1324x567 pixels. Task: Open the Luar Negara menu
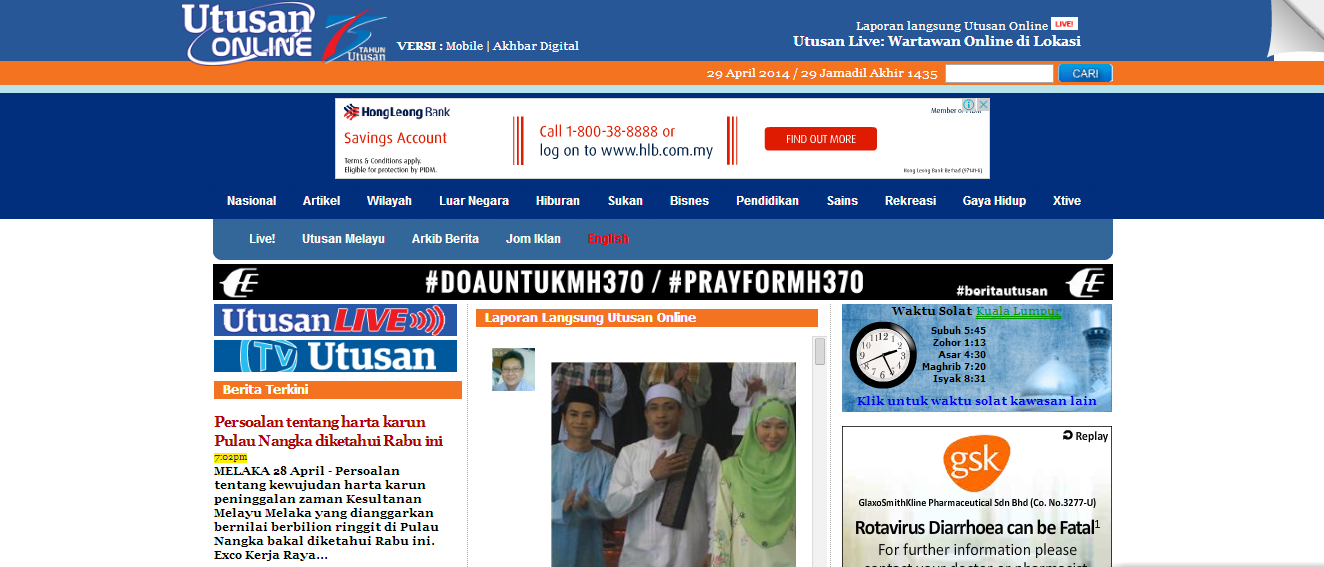[x=474, y=201]
